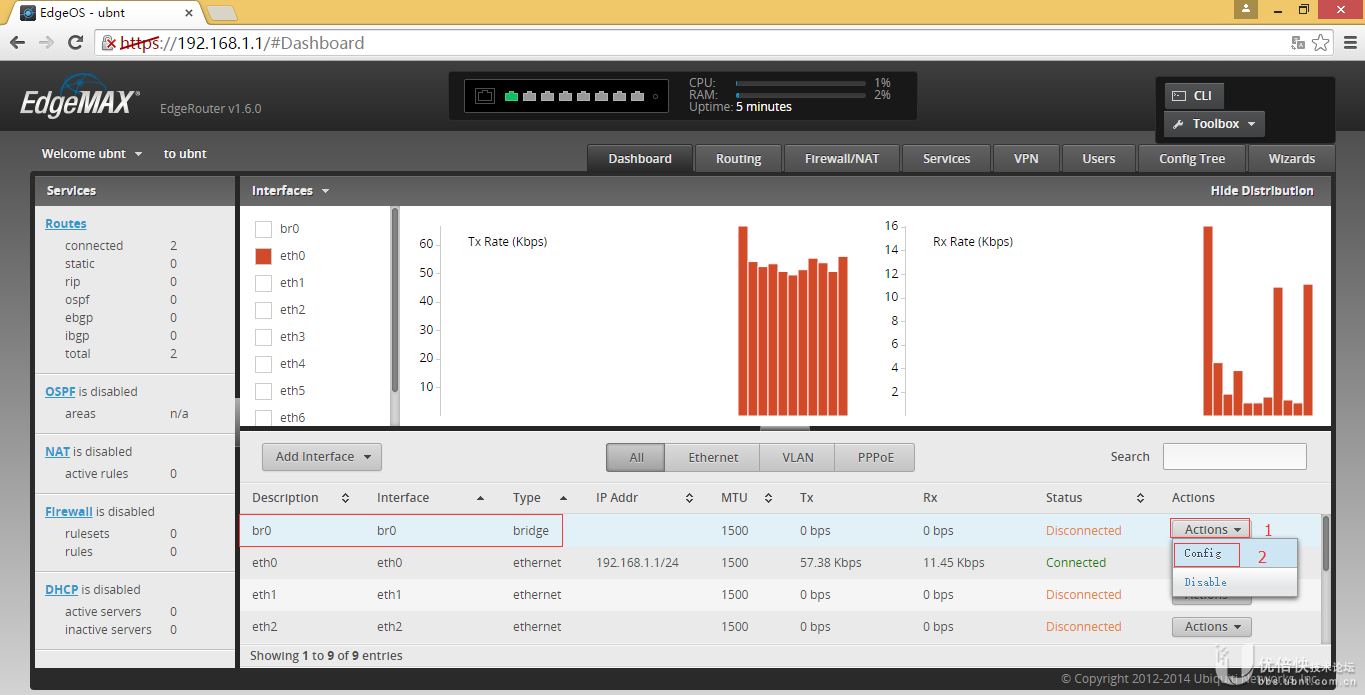Open Actions dropdown for br0 row
Image resolution: width=1365 pixels, height=695 pixels.
pos(1211,530)
